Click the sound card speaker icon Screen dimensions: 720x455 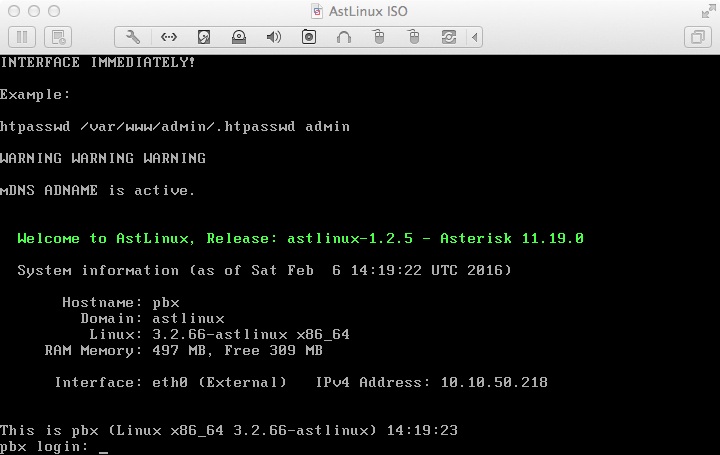click(x=274, y=37)
